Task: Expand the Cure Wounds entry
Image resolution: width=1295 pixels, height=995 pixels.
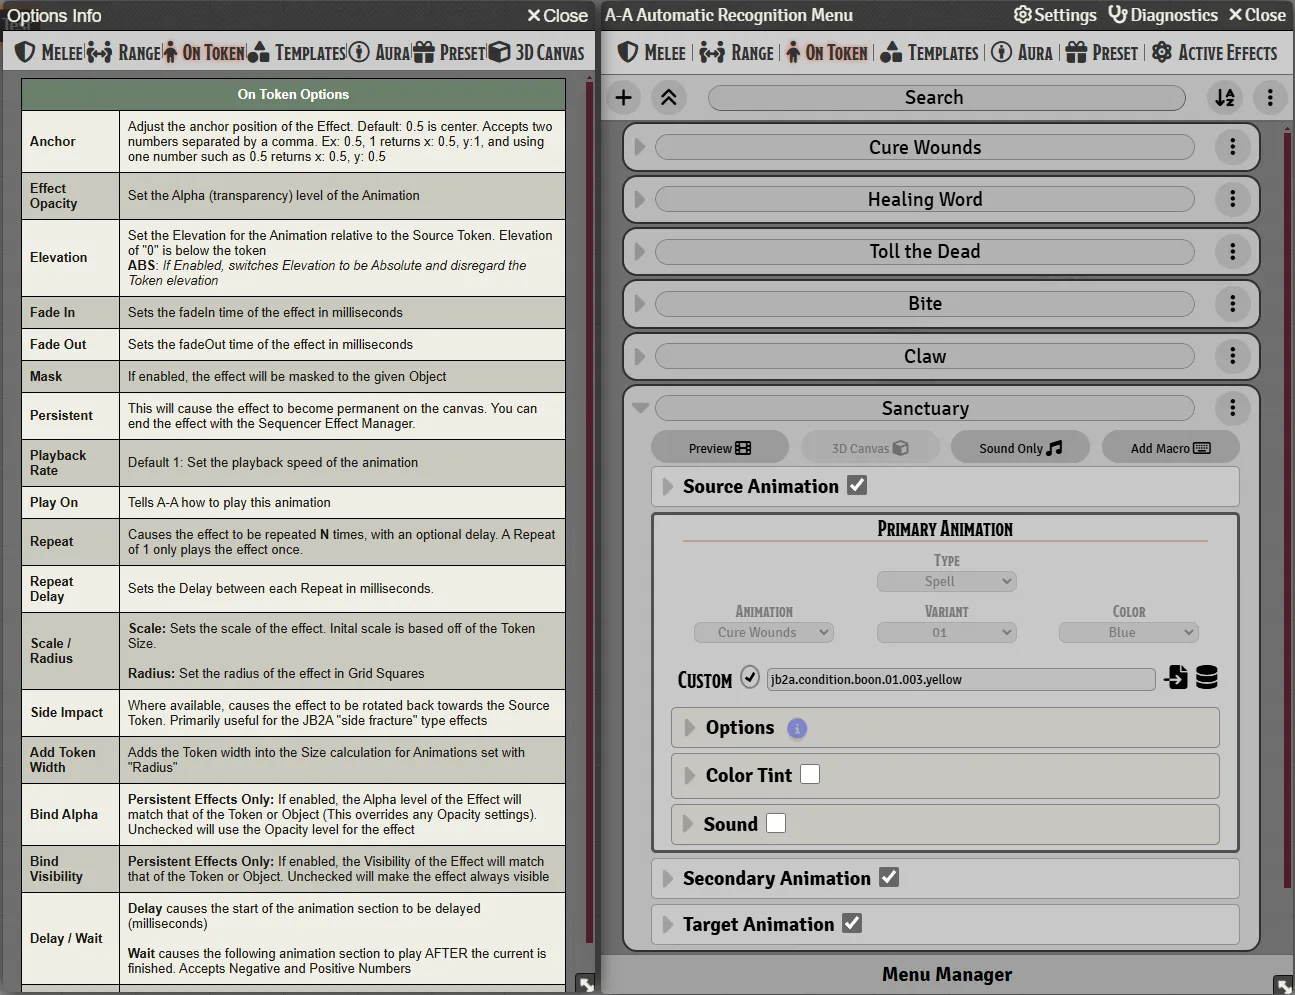Action: (x=640, y=147)
